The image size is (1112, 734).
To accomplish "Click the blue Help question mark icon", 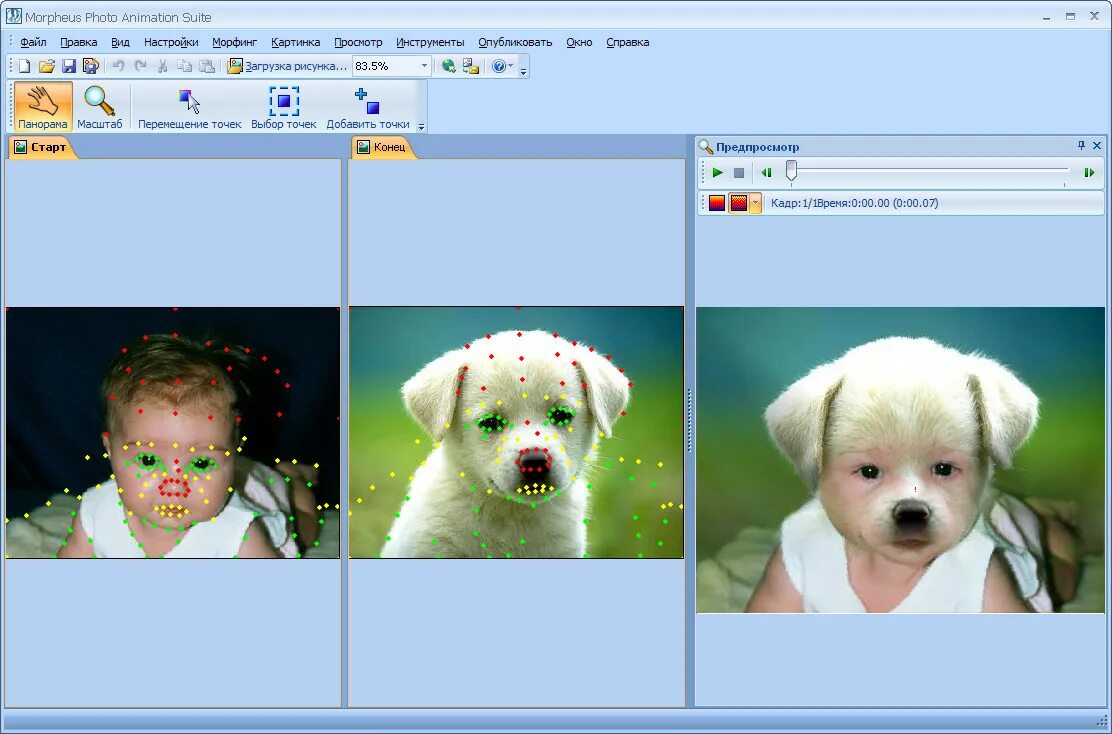I will [499, 66].
